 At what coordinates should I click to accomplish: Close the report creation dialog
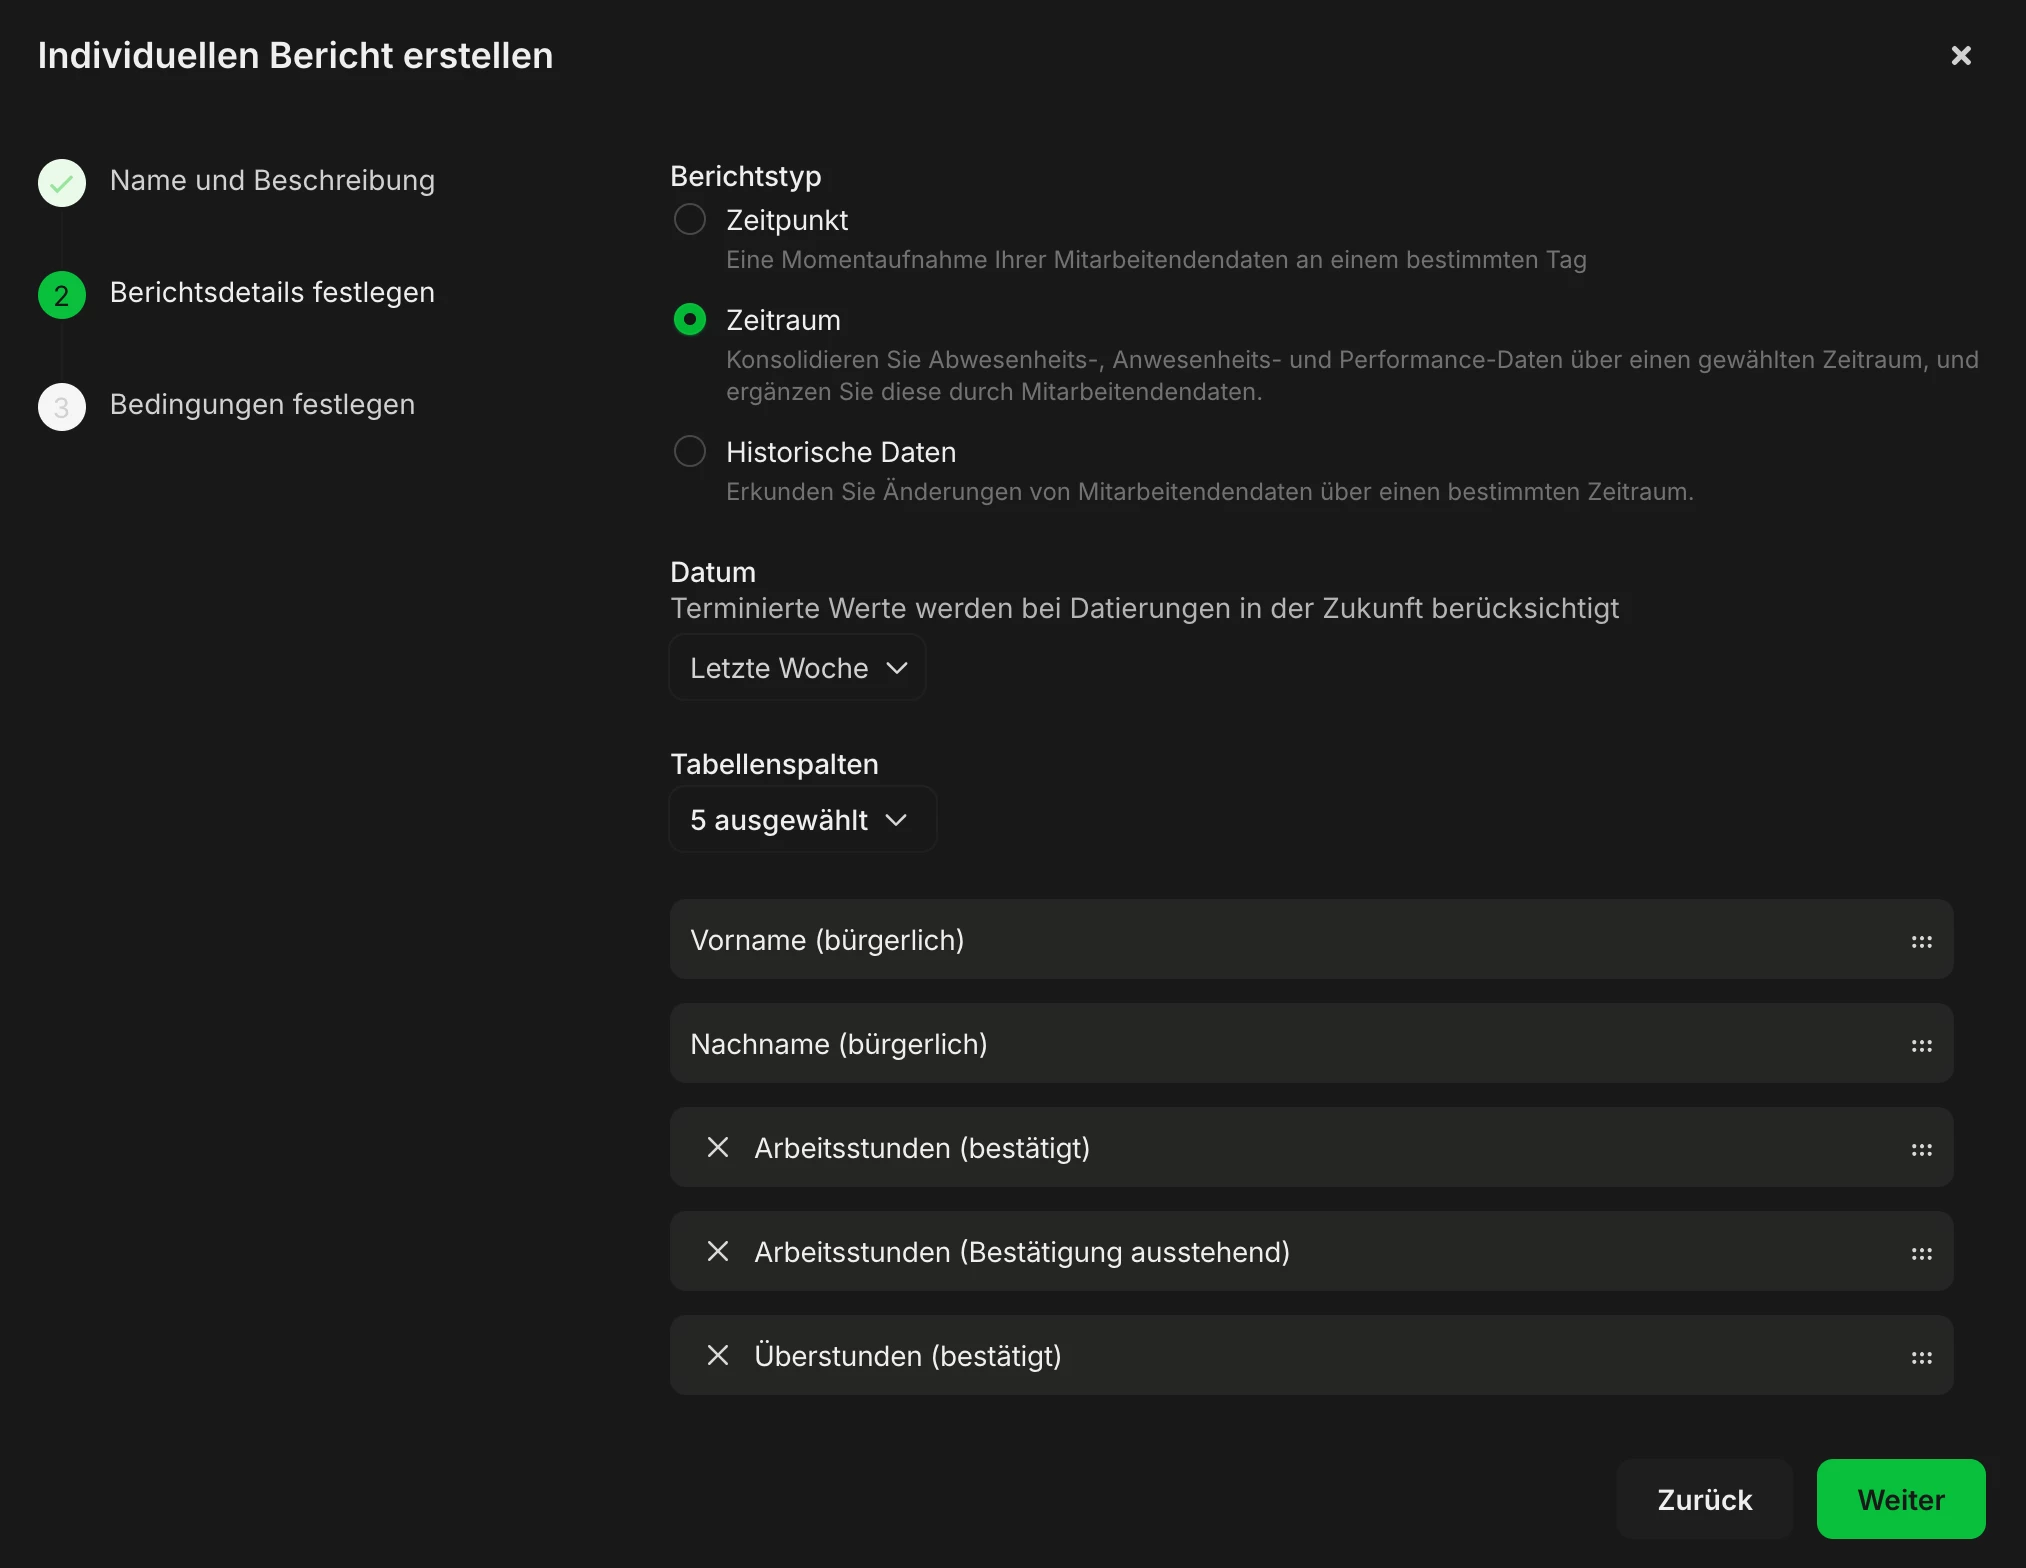pyautogui.click(x=1961, y=55)
